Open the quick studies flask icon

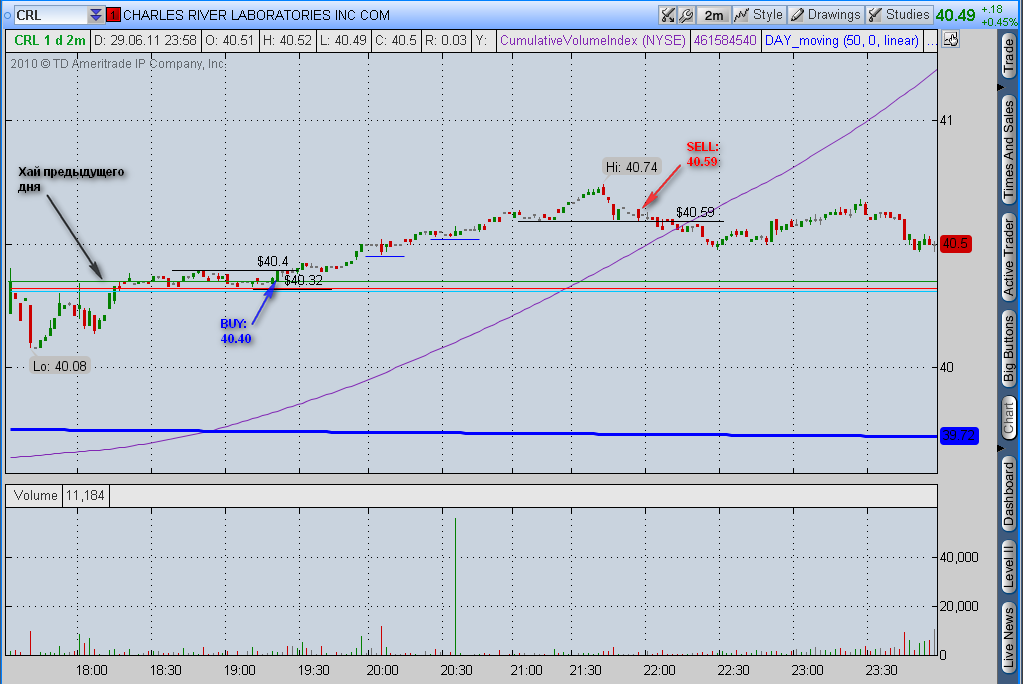tap(667, 14)
